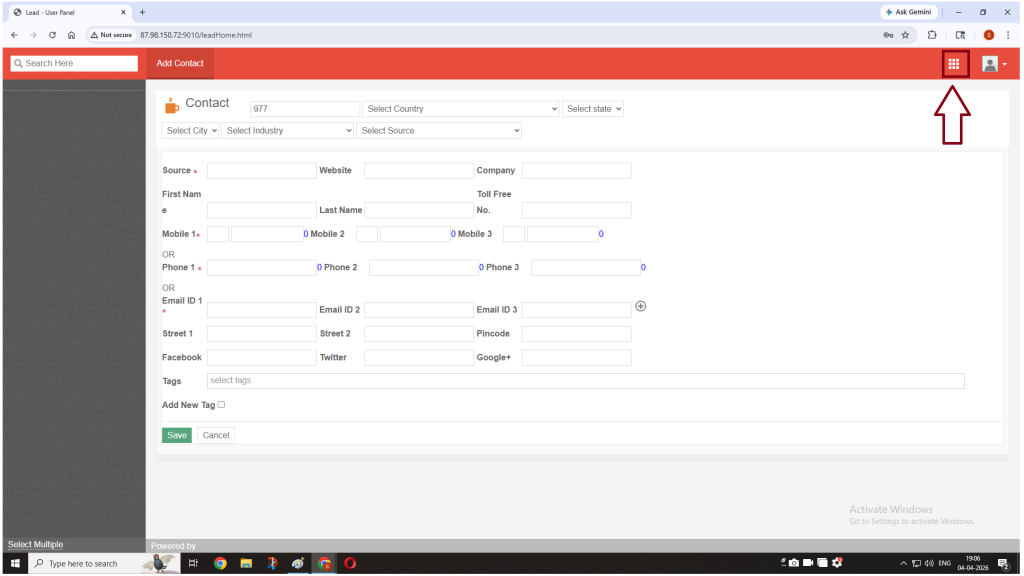This screenshot has height=576, width=1024.
Task: Open the Chrome three-dot menu
Action: click(x=1008, y=35)
